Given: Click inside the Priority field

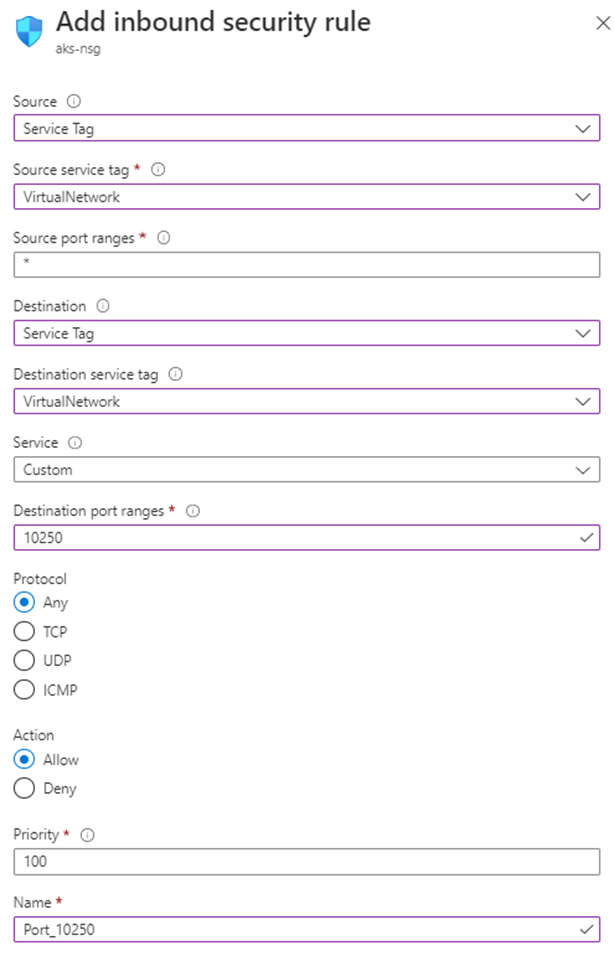Looking at the screenshot, I should [300, 861].
